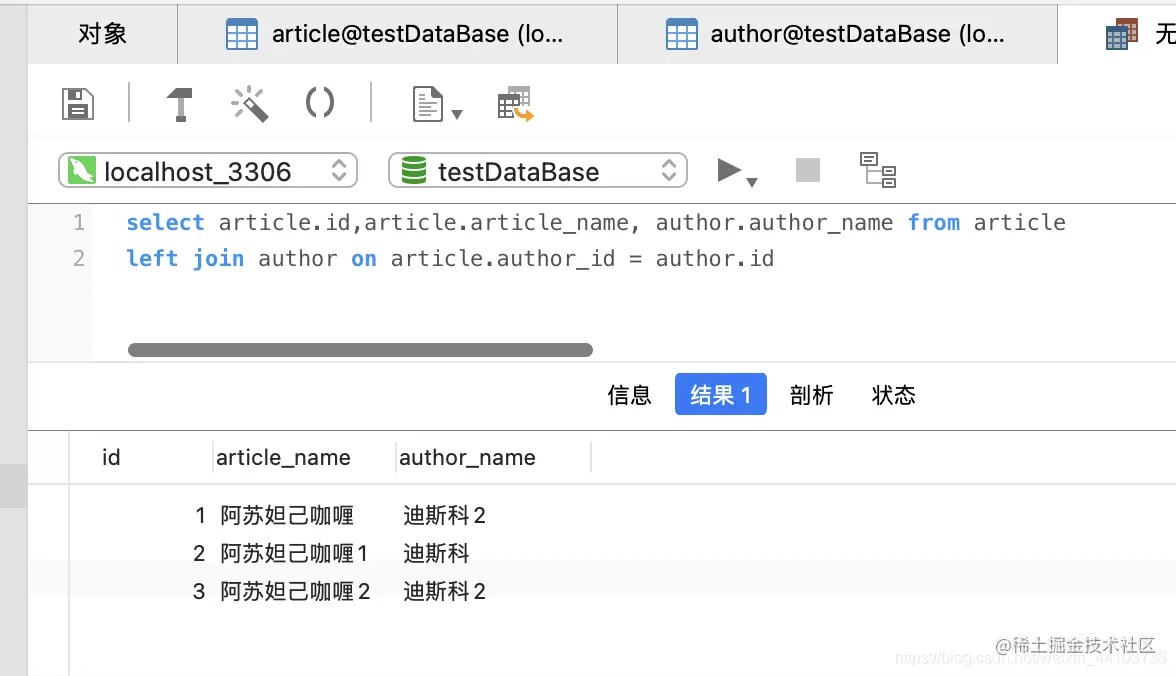Viewport: 1176px width, 676px height.
Task: Click line number 2 in editor gutter
Action: click(x=79, y=258)
